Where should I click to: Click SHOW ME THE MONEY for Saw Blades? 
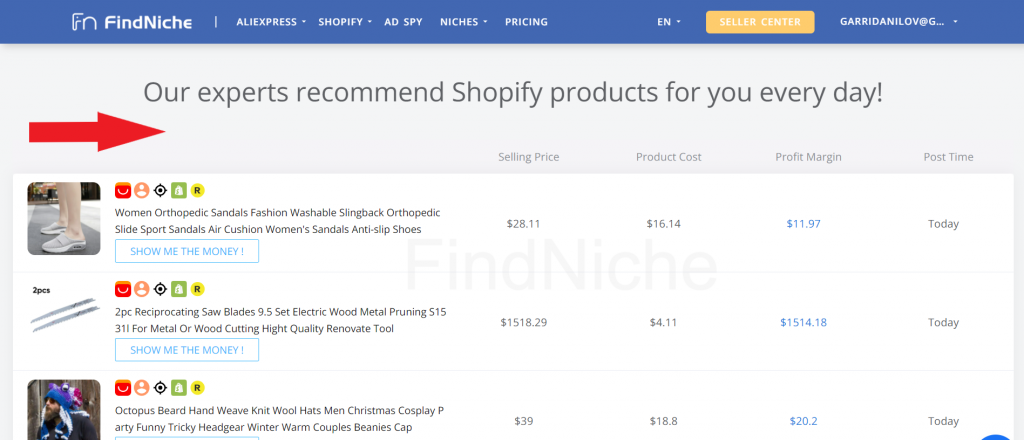click(x=187, y=350)
